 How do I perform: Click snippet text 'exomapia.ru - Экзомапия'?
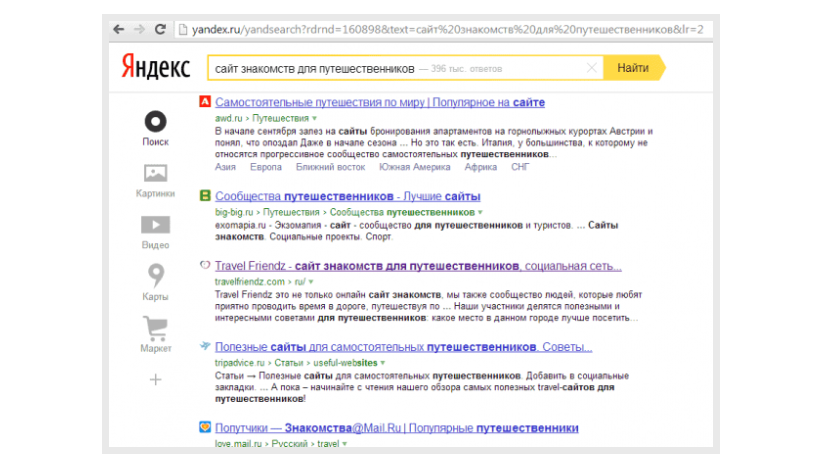coord(268,225)
